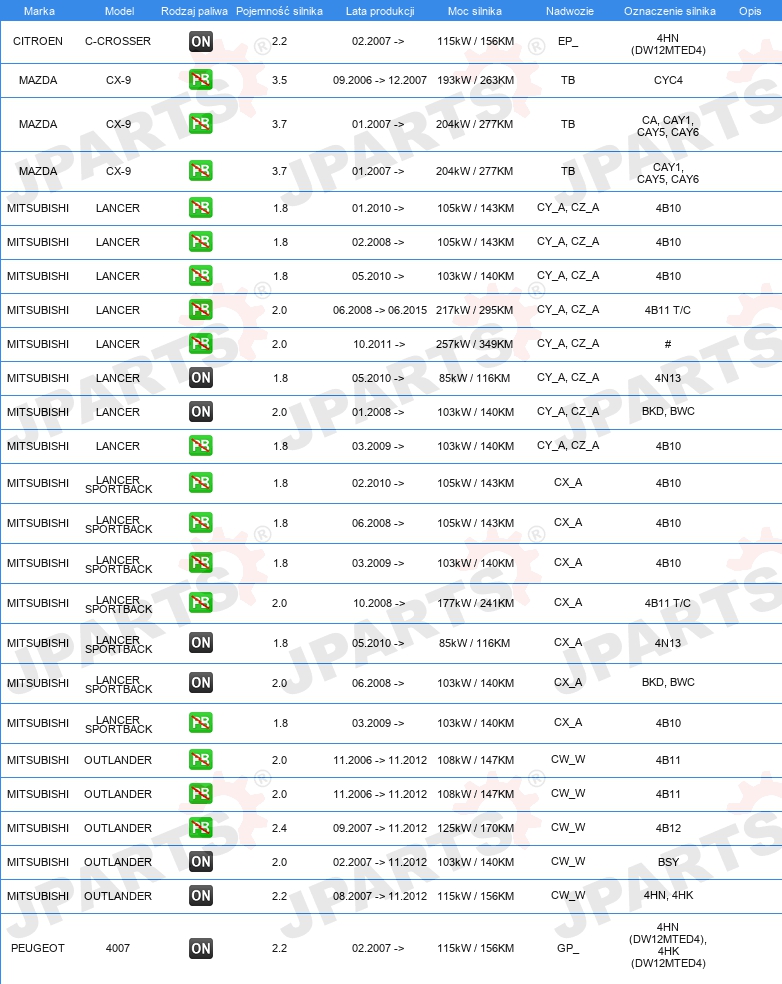Click the diesel ON icon in Citroen C-Crosser row
Image resolution: width=782 pixels, height=984 pixels.
(x=201, y=41)
